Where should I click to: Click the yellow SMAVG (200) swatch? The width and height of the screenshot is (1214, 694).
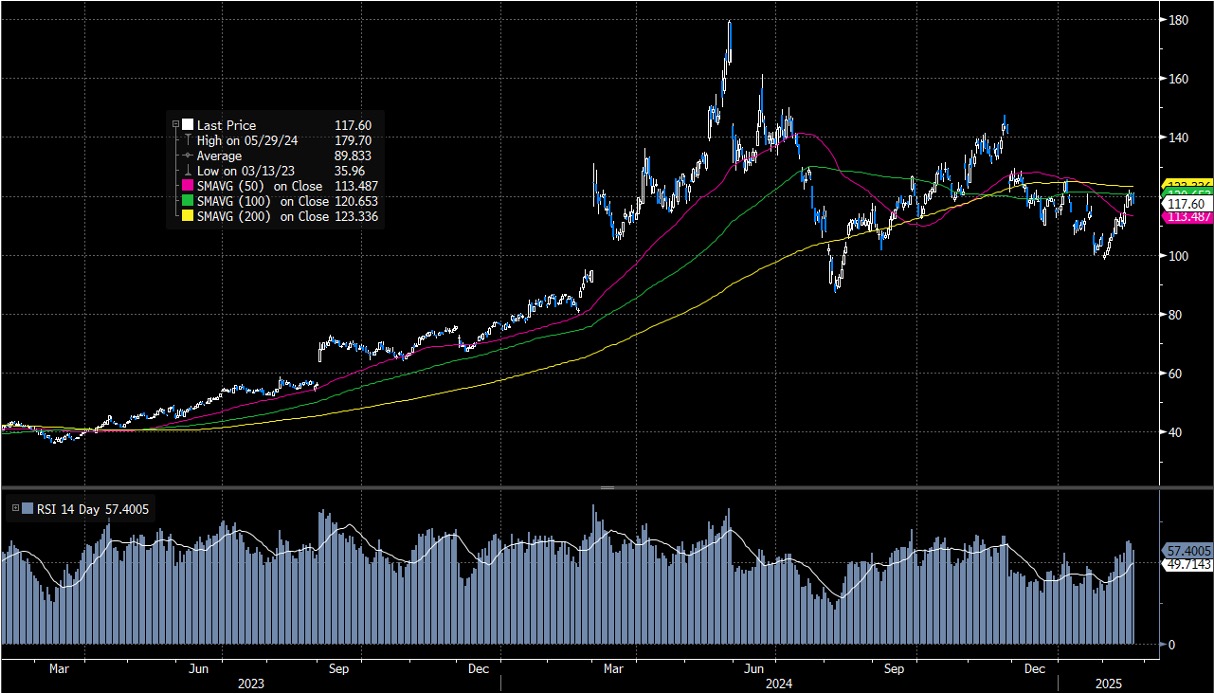187,216
